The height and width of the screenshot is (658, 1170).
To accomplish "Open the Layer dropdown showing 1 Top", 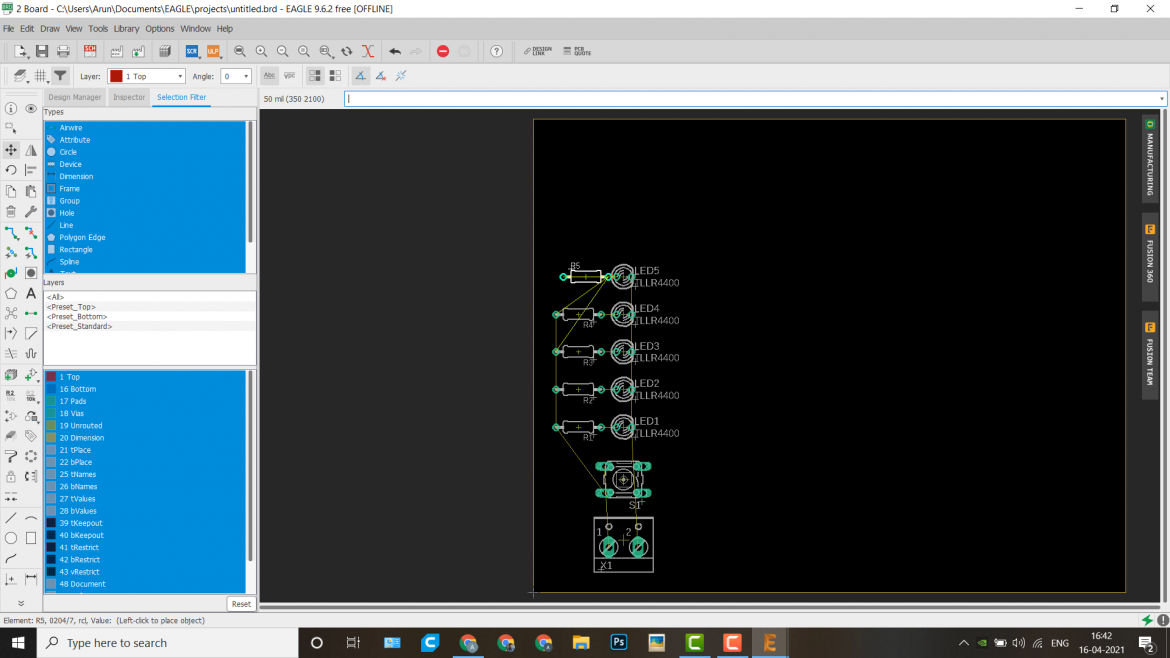I will coord(145,75).
